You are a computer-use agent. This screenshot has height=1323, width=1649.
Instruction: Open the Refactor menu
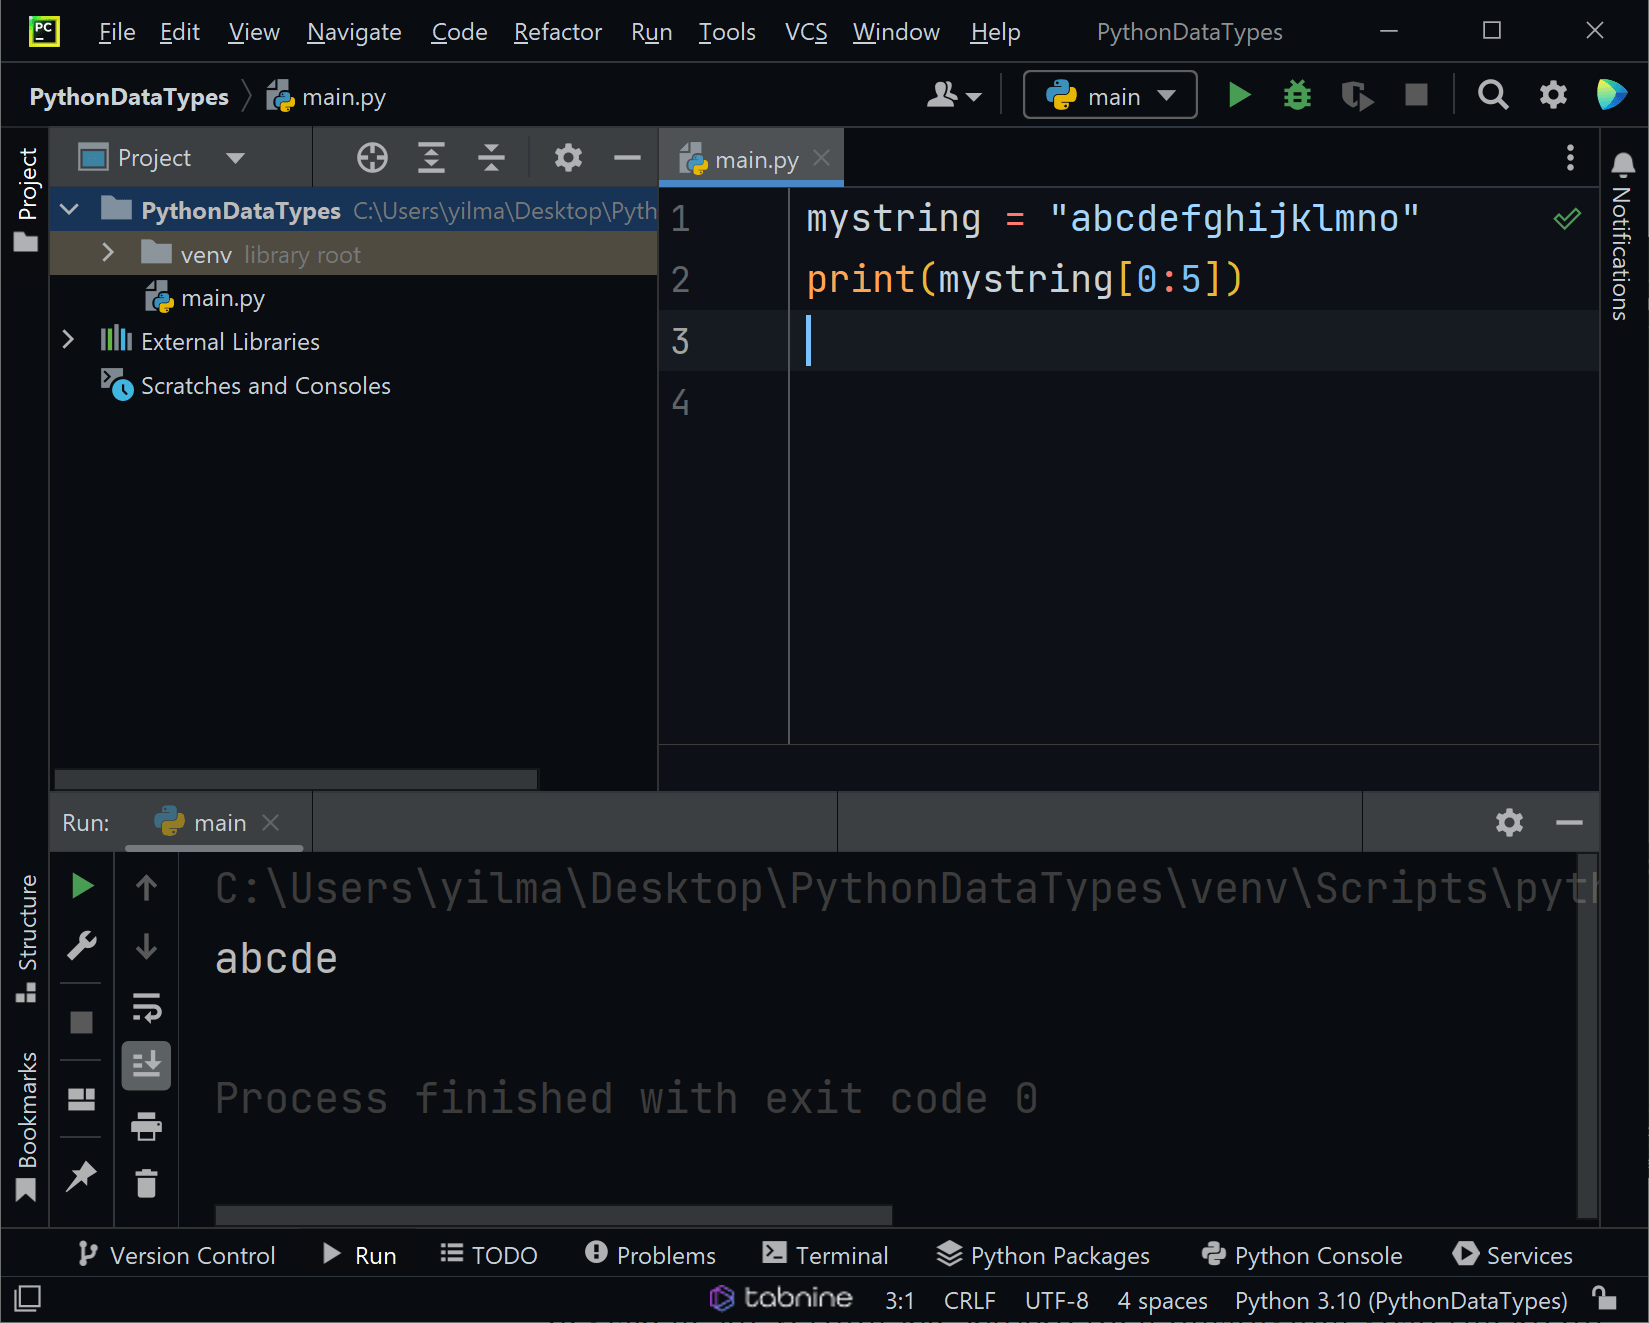coord(558,32)
